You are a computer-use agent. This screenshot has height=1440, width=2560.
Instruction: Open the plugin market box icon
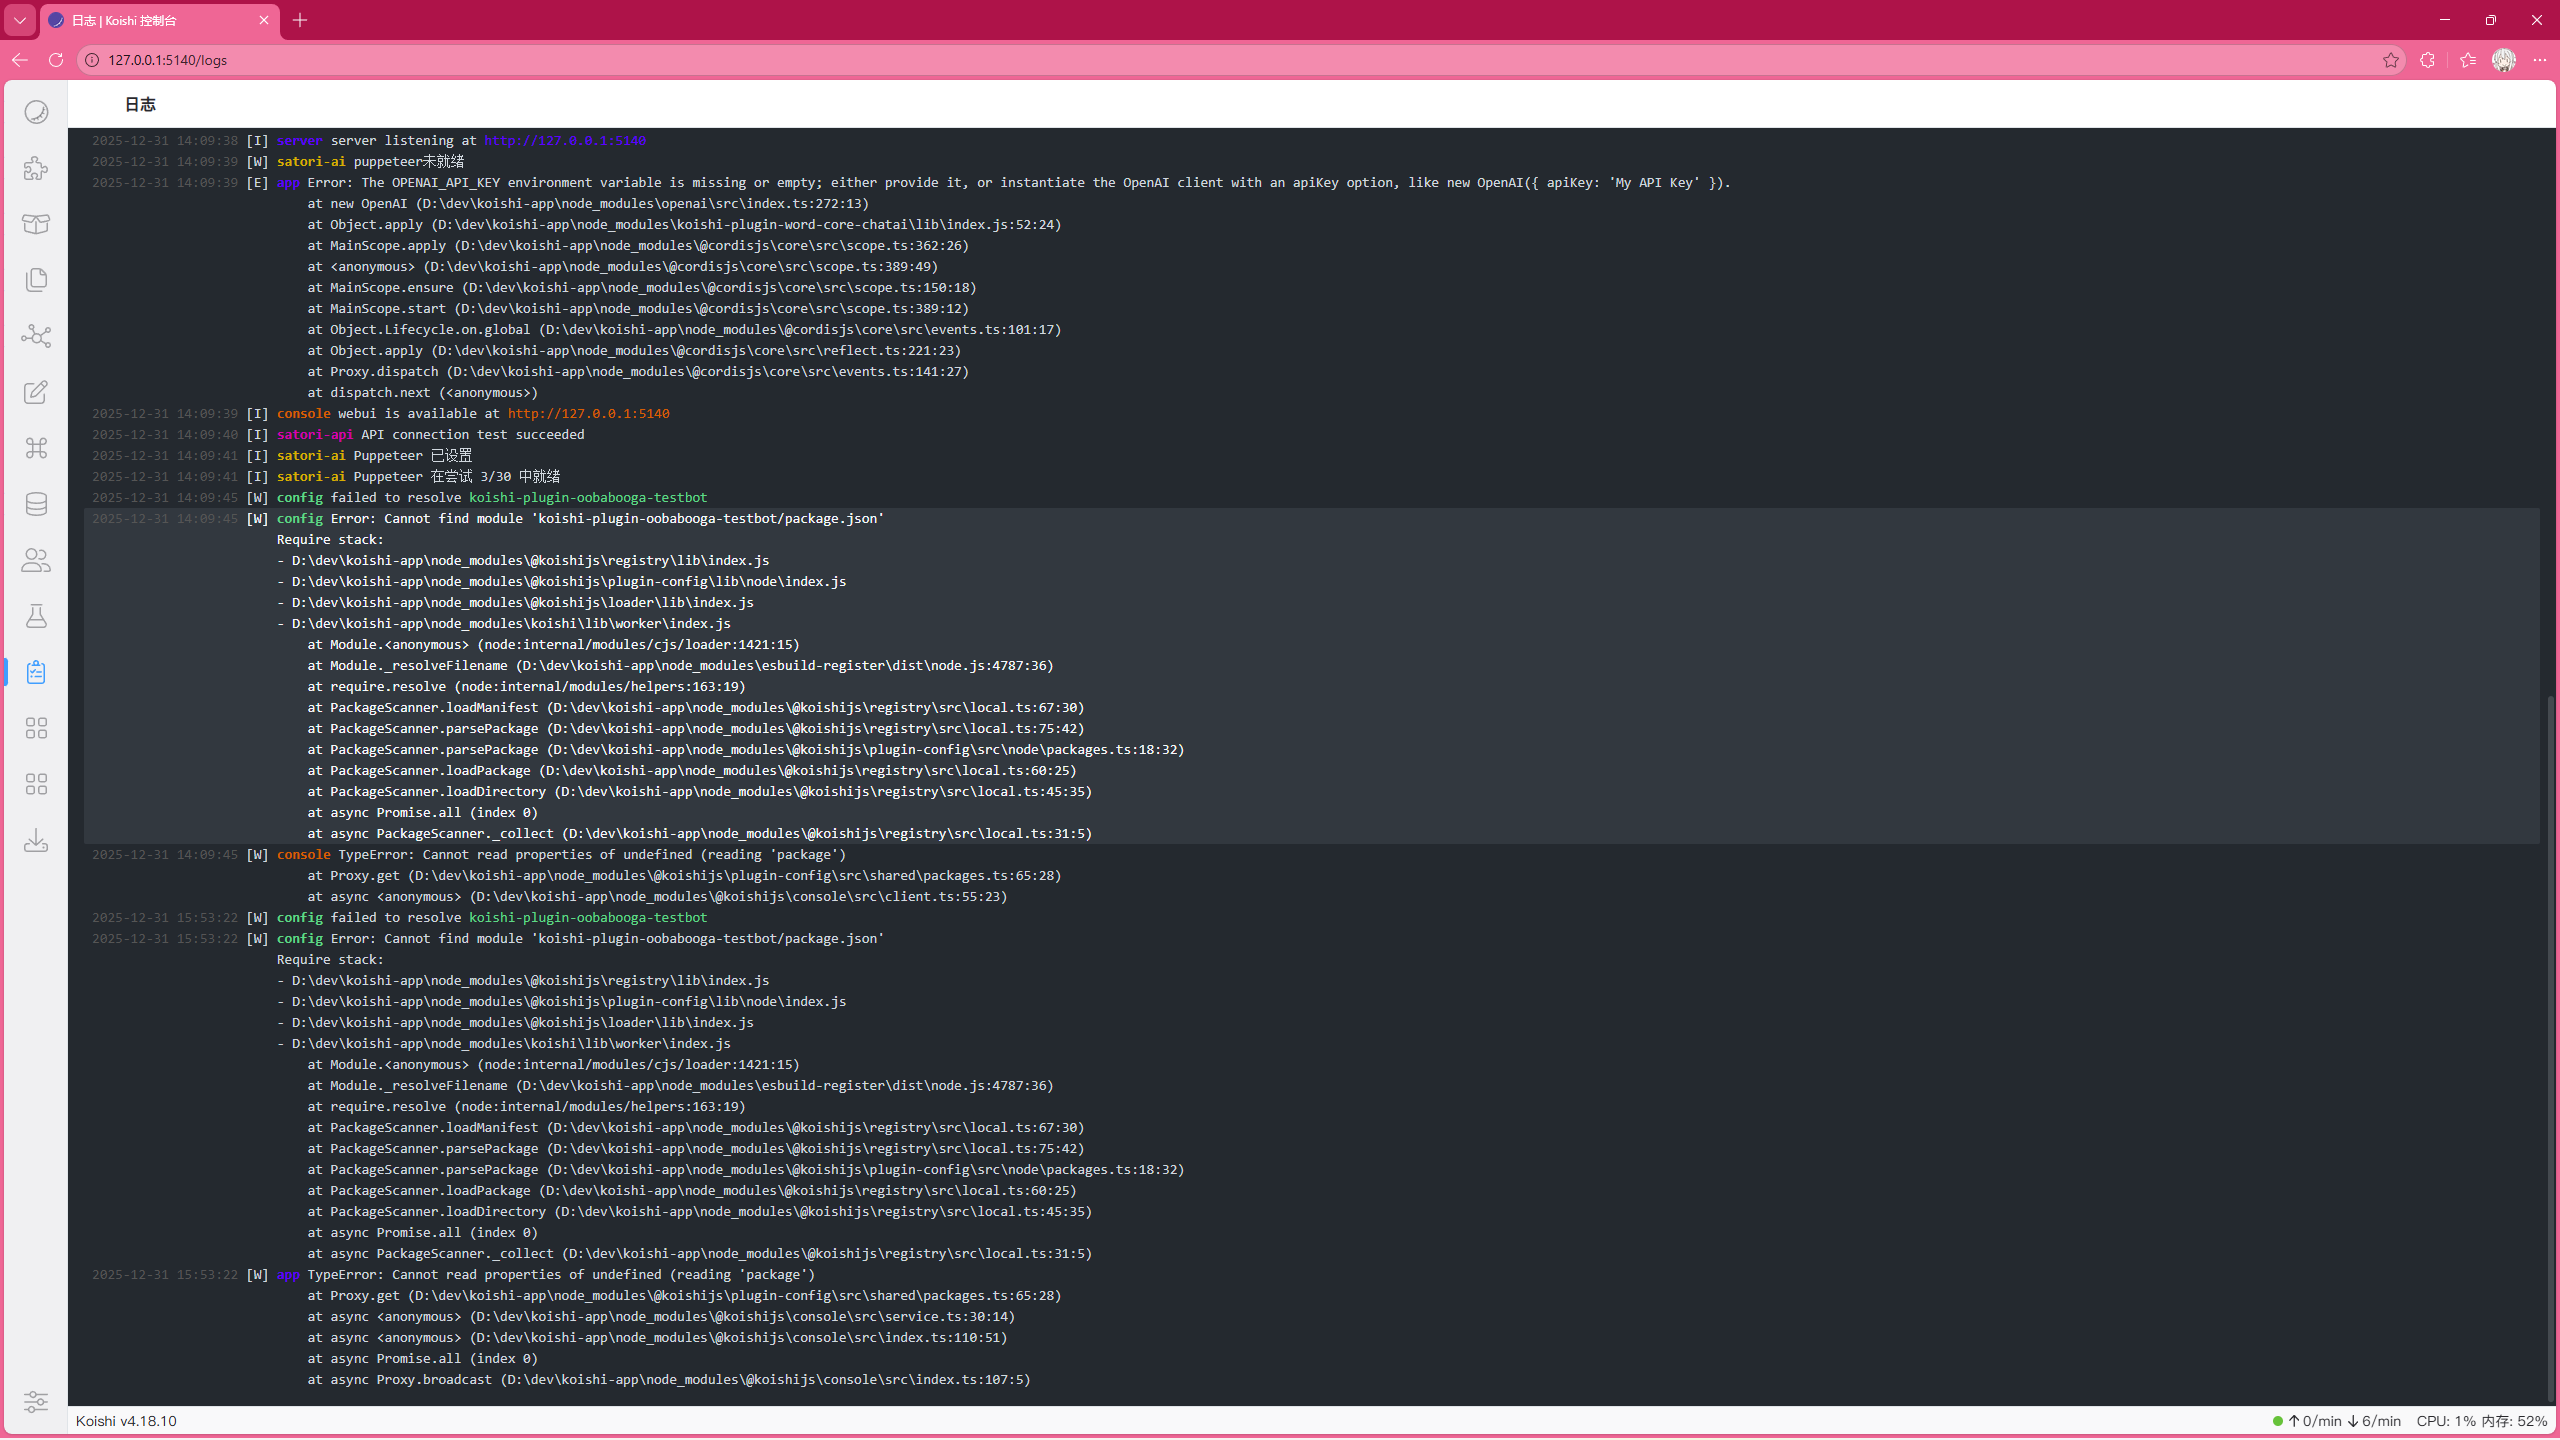click(36, 224)
